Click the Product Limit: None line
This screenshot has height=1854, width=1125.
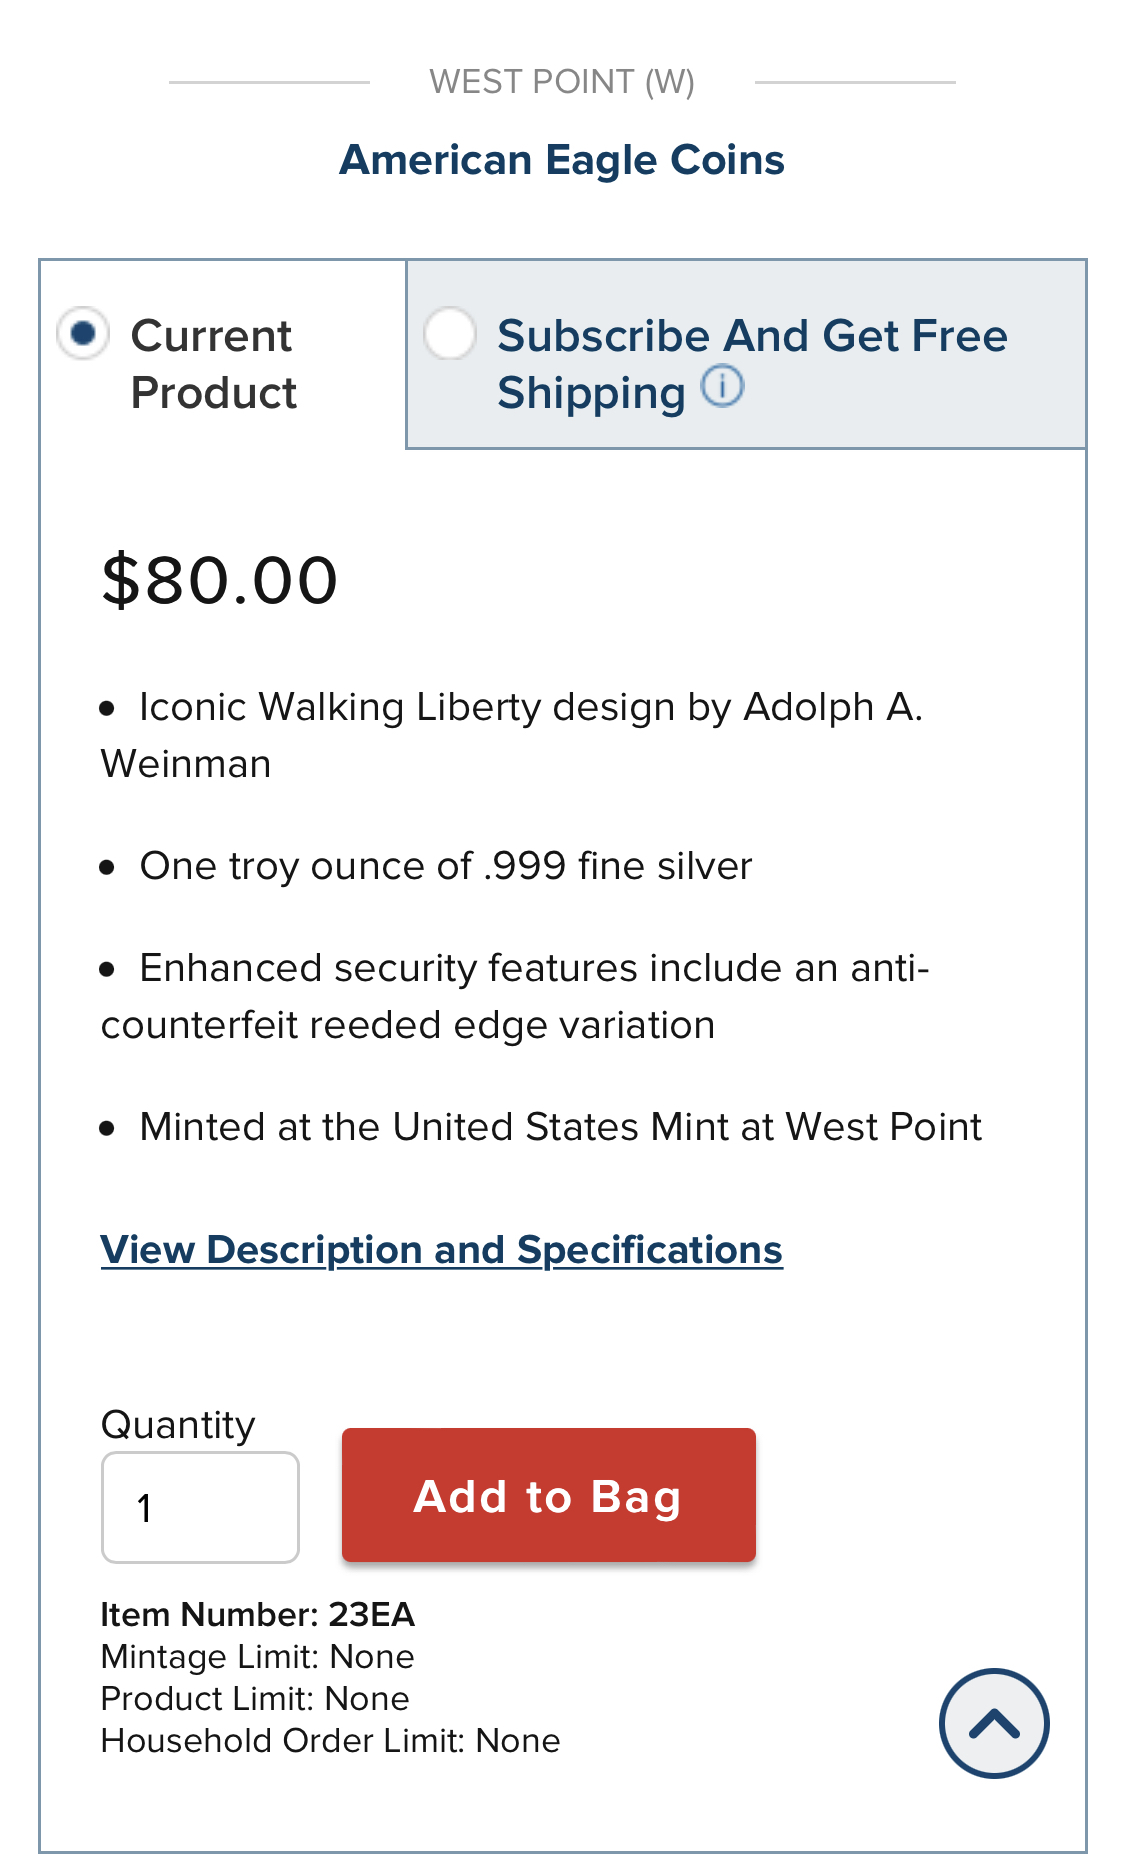tap(255, 1698)
